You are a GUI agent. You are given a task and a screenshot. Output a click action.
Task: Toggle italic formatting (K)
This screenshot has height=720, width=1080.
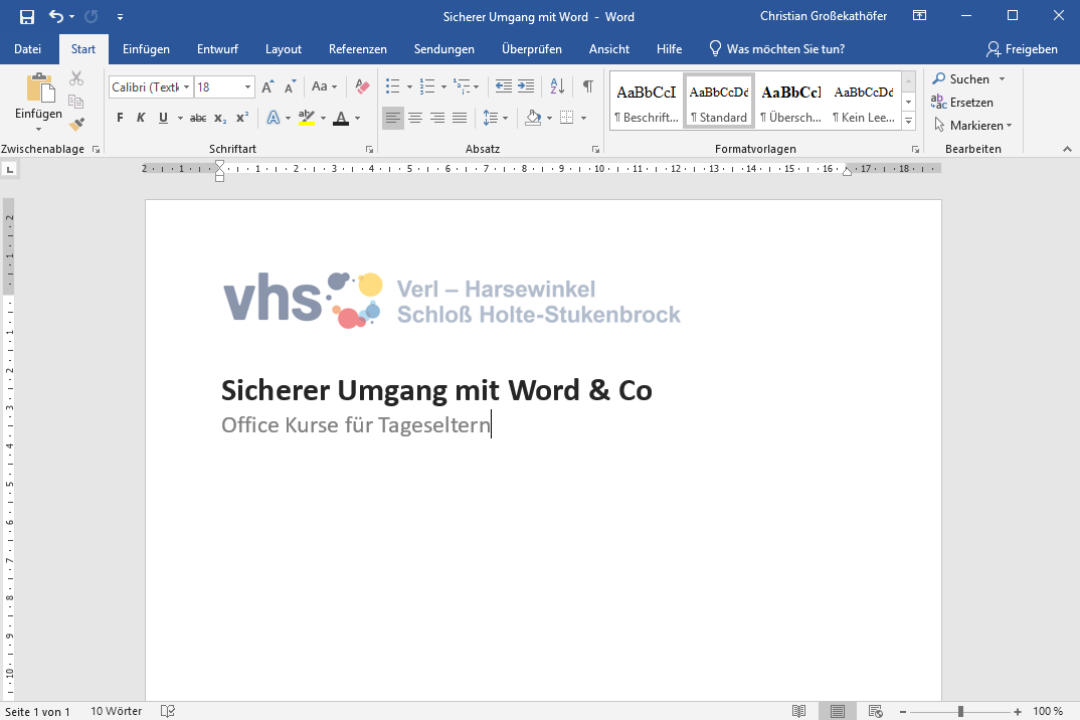tap(141, 118)
